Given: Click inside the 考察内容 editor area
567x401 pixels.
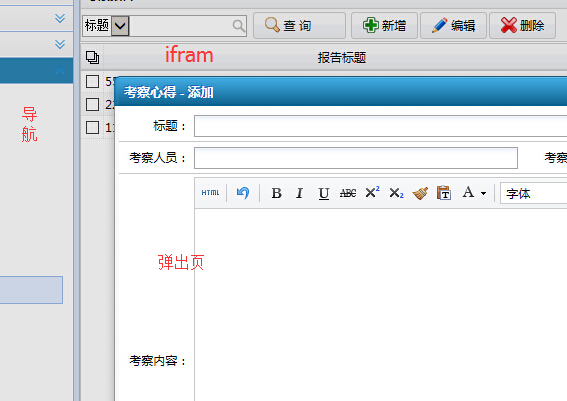Looking at the screenshot, I should point(380,305).
